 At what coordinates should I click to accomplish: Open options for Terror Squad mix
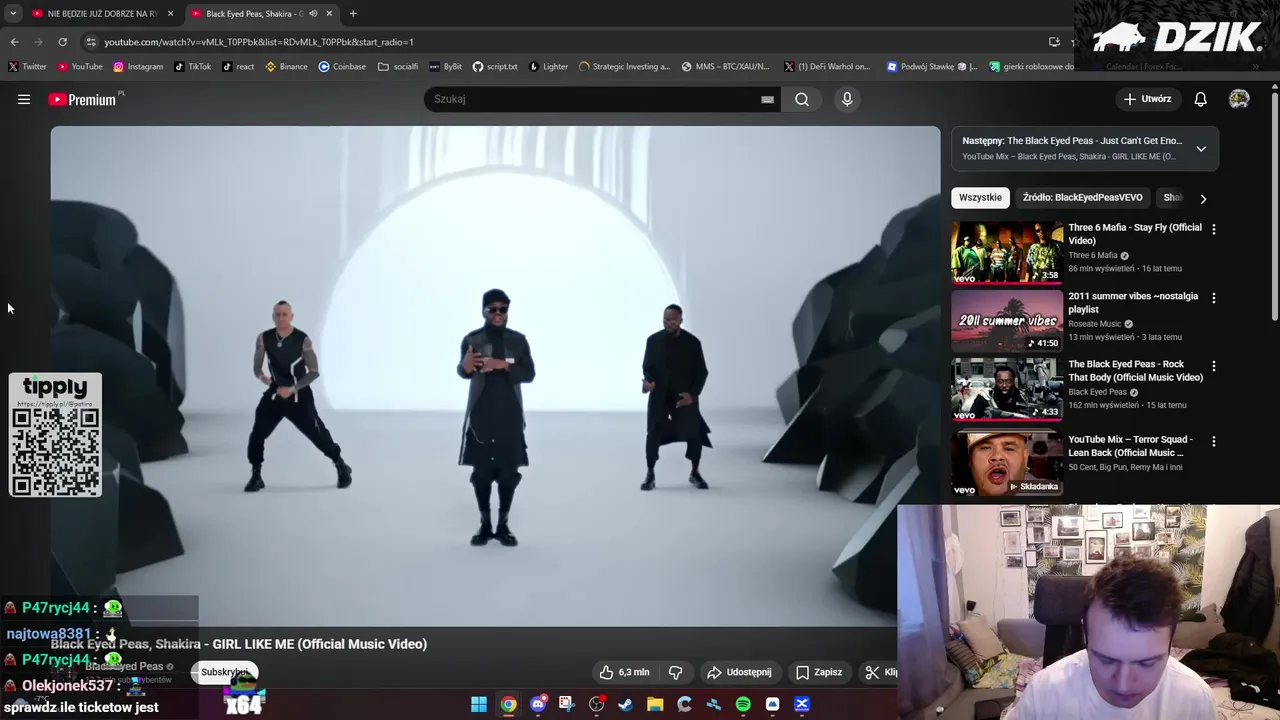pos(1214,441)
